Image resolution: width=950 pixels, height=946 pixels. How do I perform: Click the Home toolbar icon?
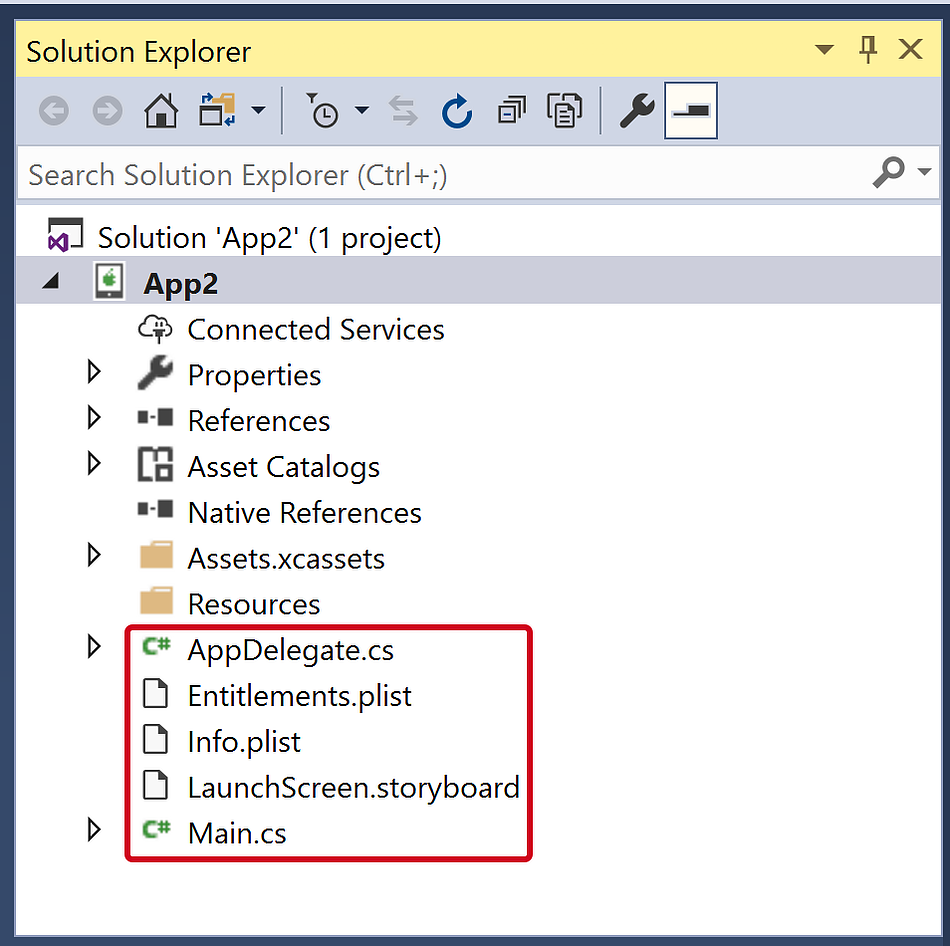pos(161,111)
